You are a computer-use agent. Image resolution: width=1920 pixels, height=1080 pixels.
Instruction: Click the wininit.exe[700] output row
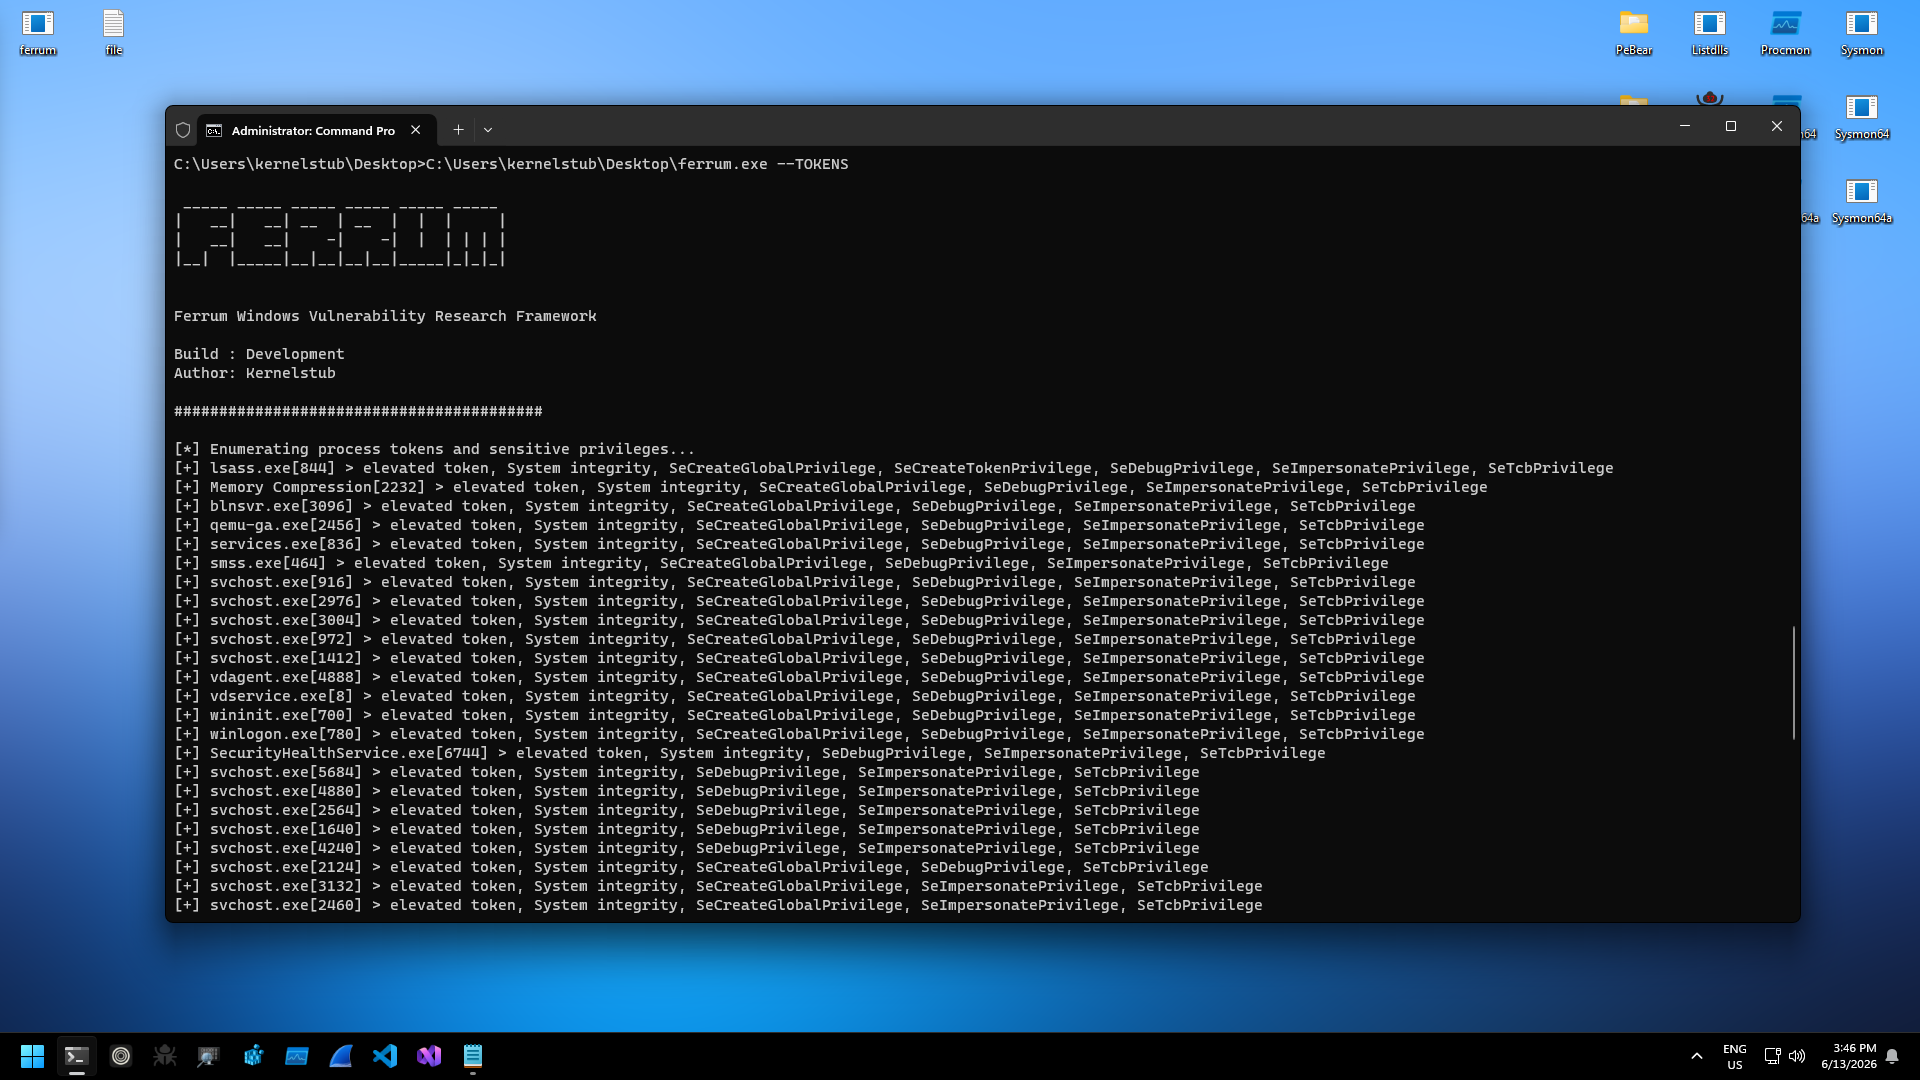[795, 715]
